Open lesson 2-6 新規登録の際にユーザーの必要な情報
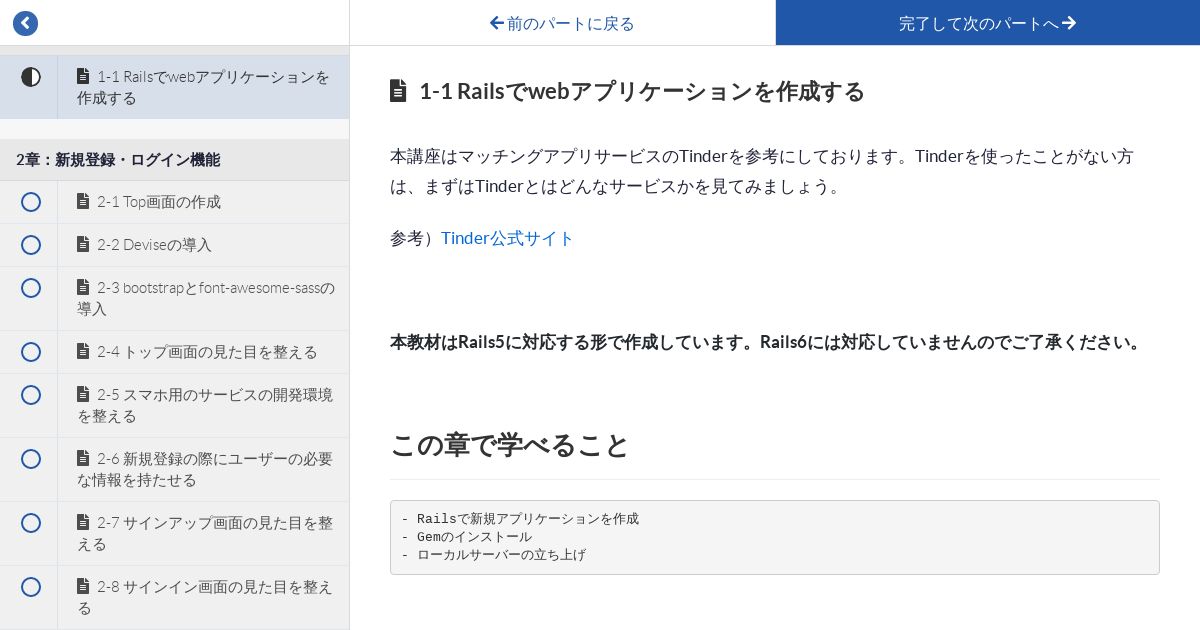The image size is (1200, 630). (205, 469)
